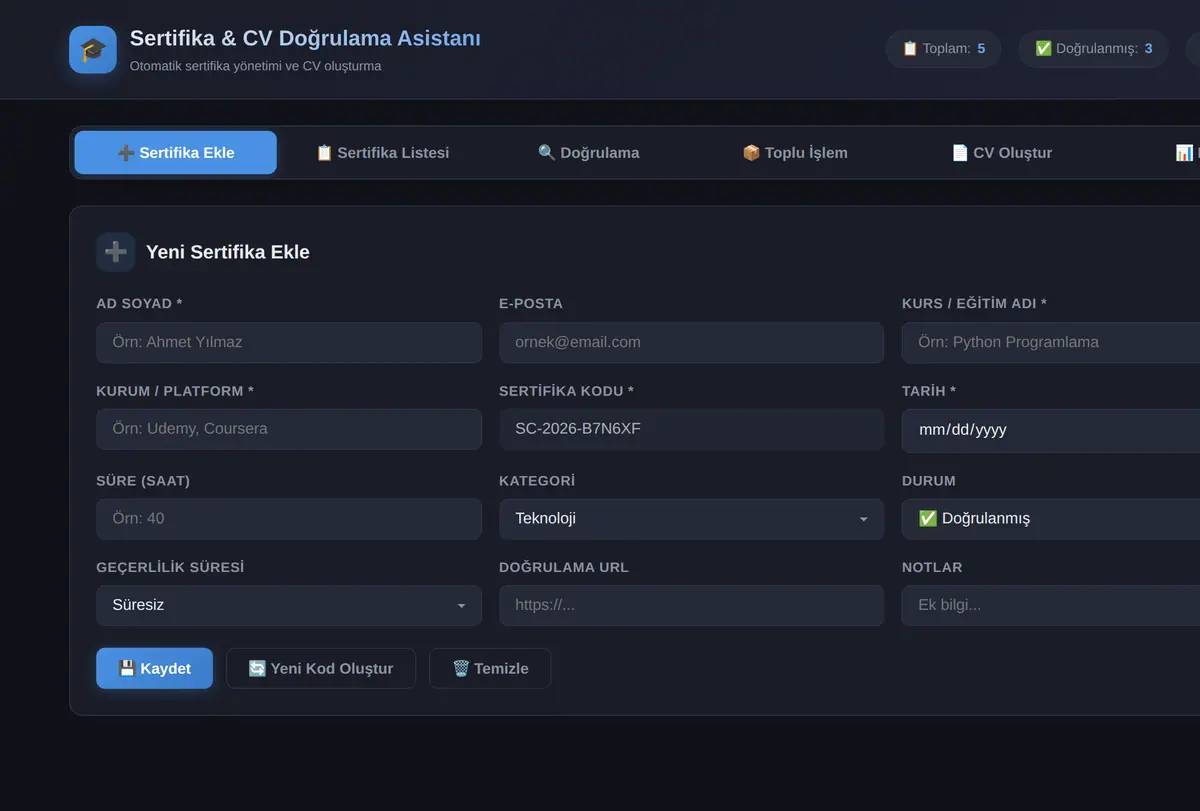Switch to the Sertifika Listesi tab
This screenshot has height=811, width=1200.
coord(383,153)
